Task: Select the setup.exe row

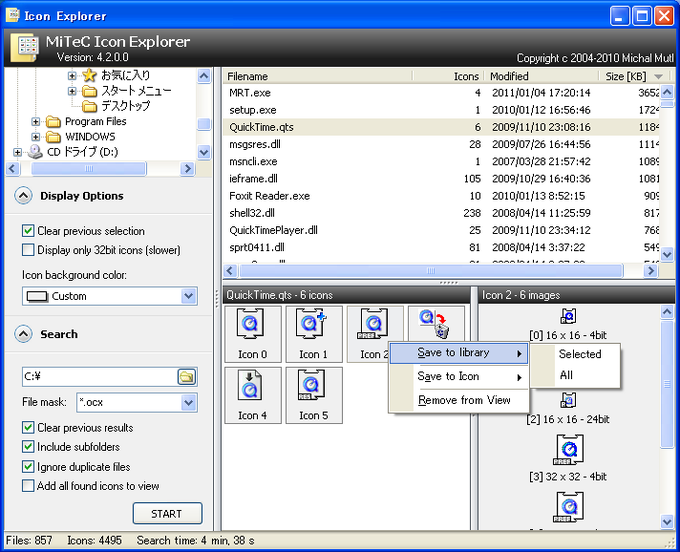Action: [441, 110]
